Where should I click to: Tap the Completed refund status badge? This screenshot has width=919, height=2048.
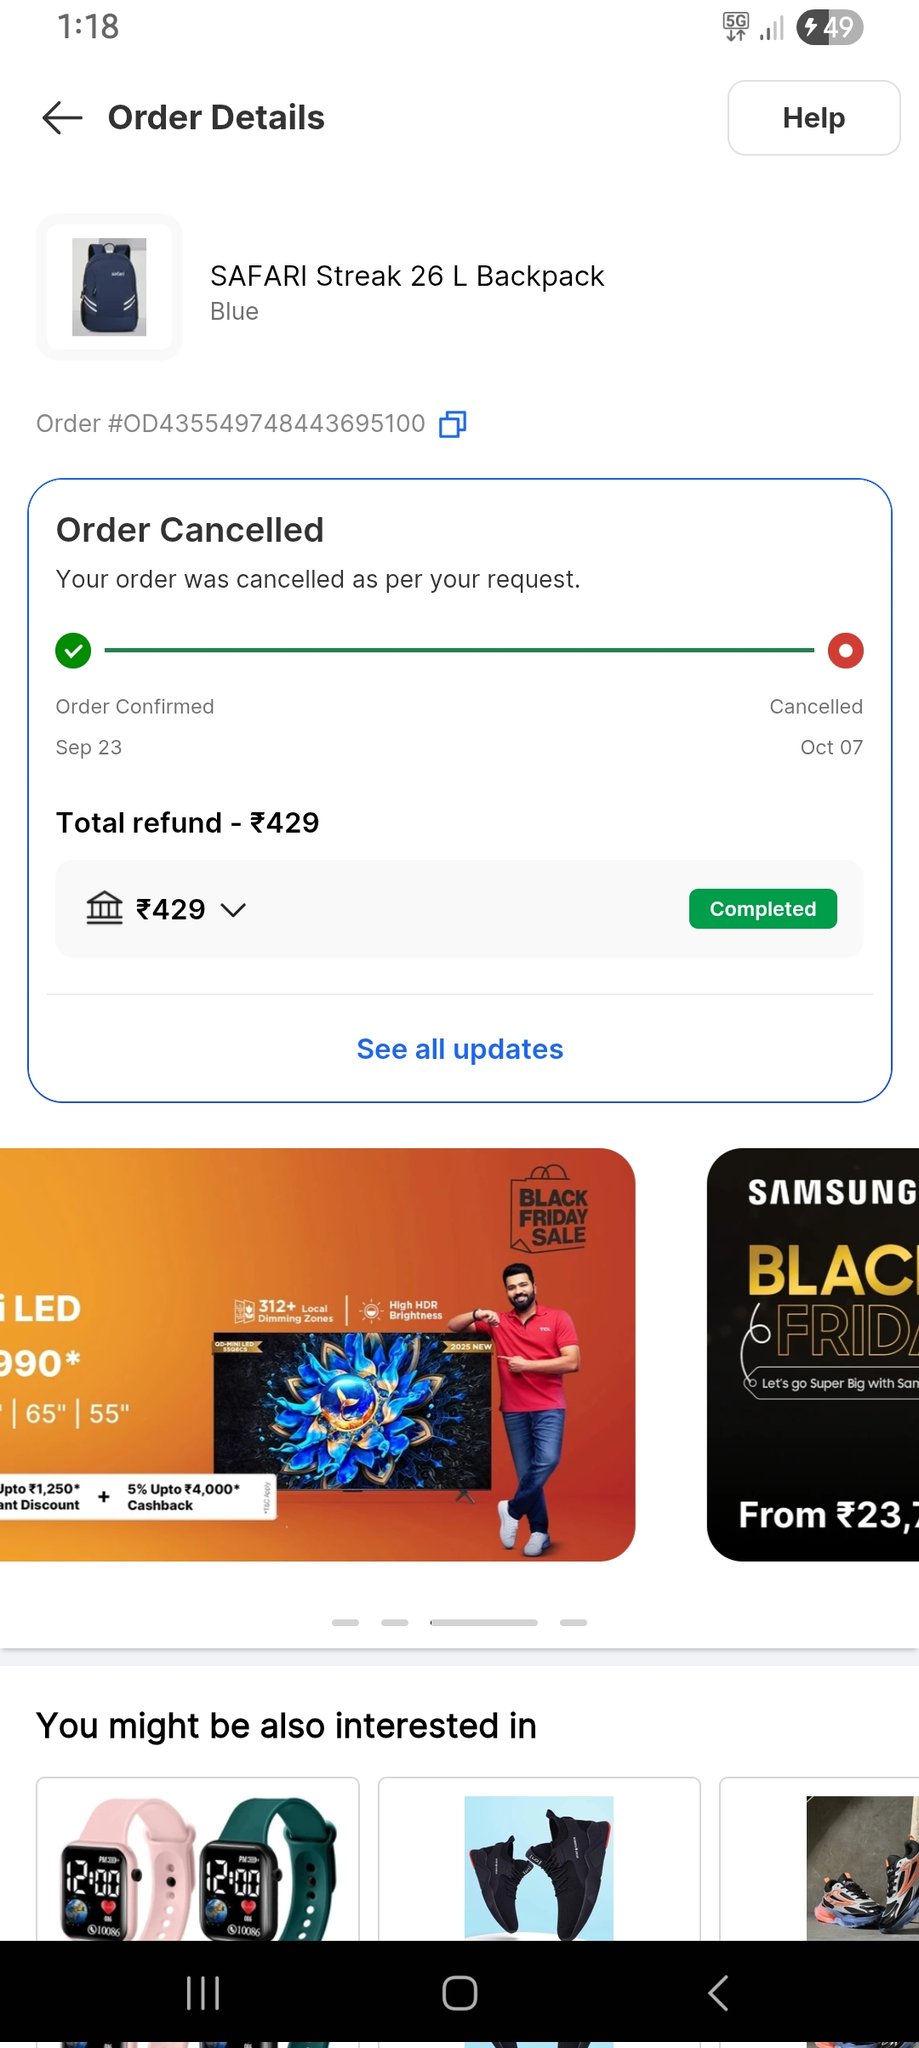click(x=763, y=909)
